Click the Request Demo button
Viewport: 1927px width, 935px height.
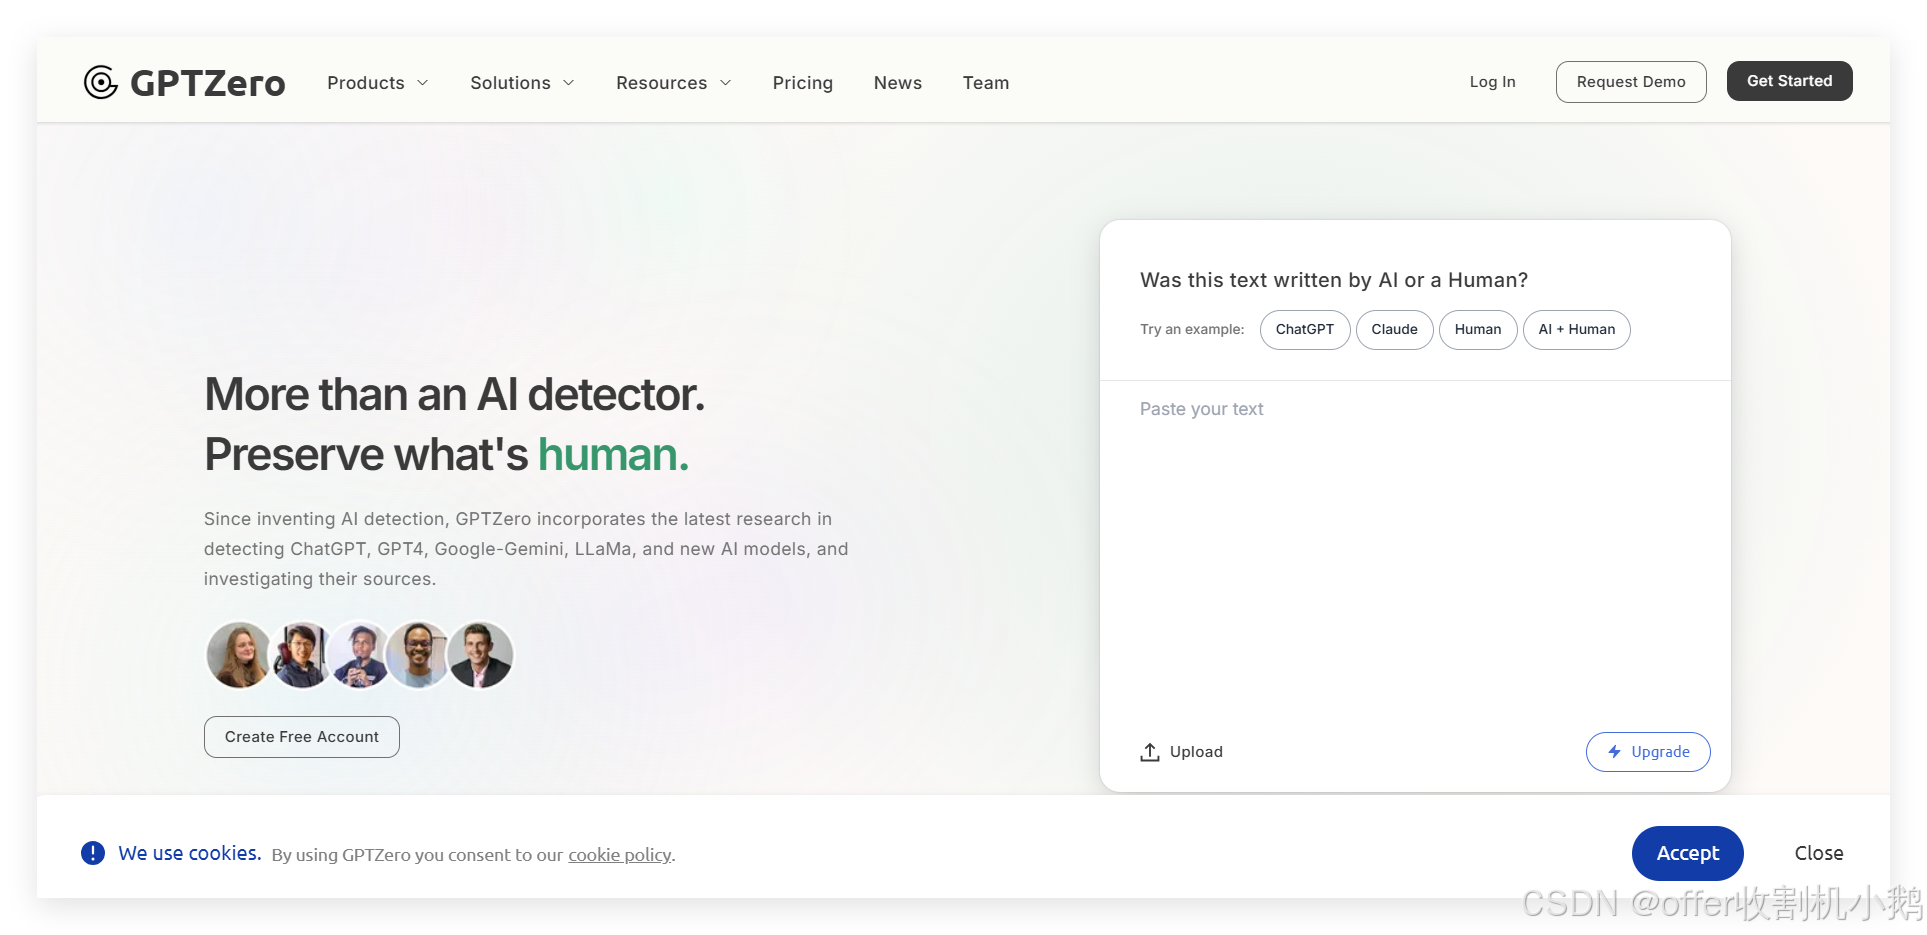click(1631, 82)
